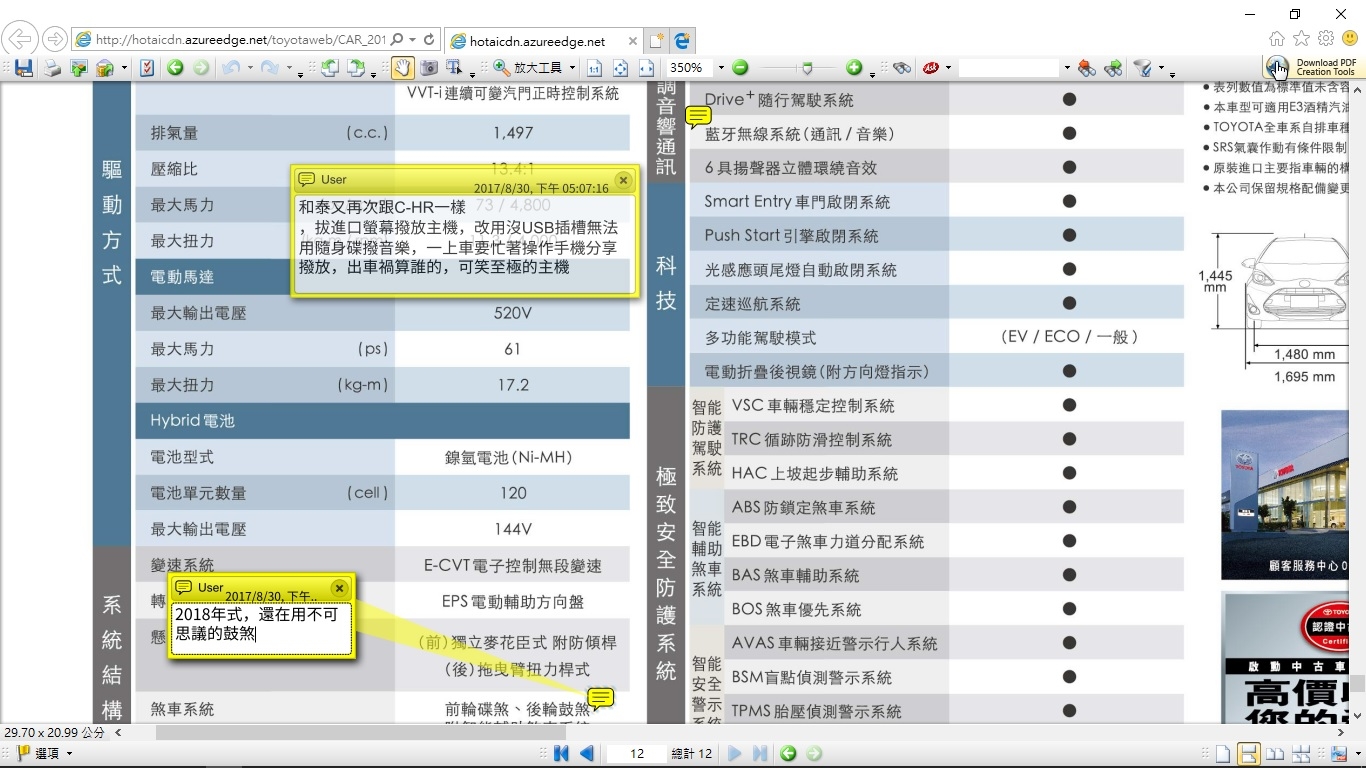Click the IE home icon
The height and width of the screenshot is (768, 1366).
pyautogui.click(x=1277, y=38)
